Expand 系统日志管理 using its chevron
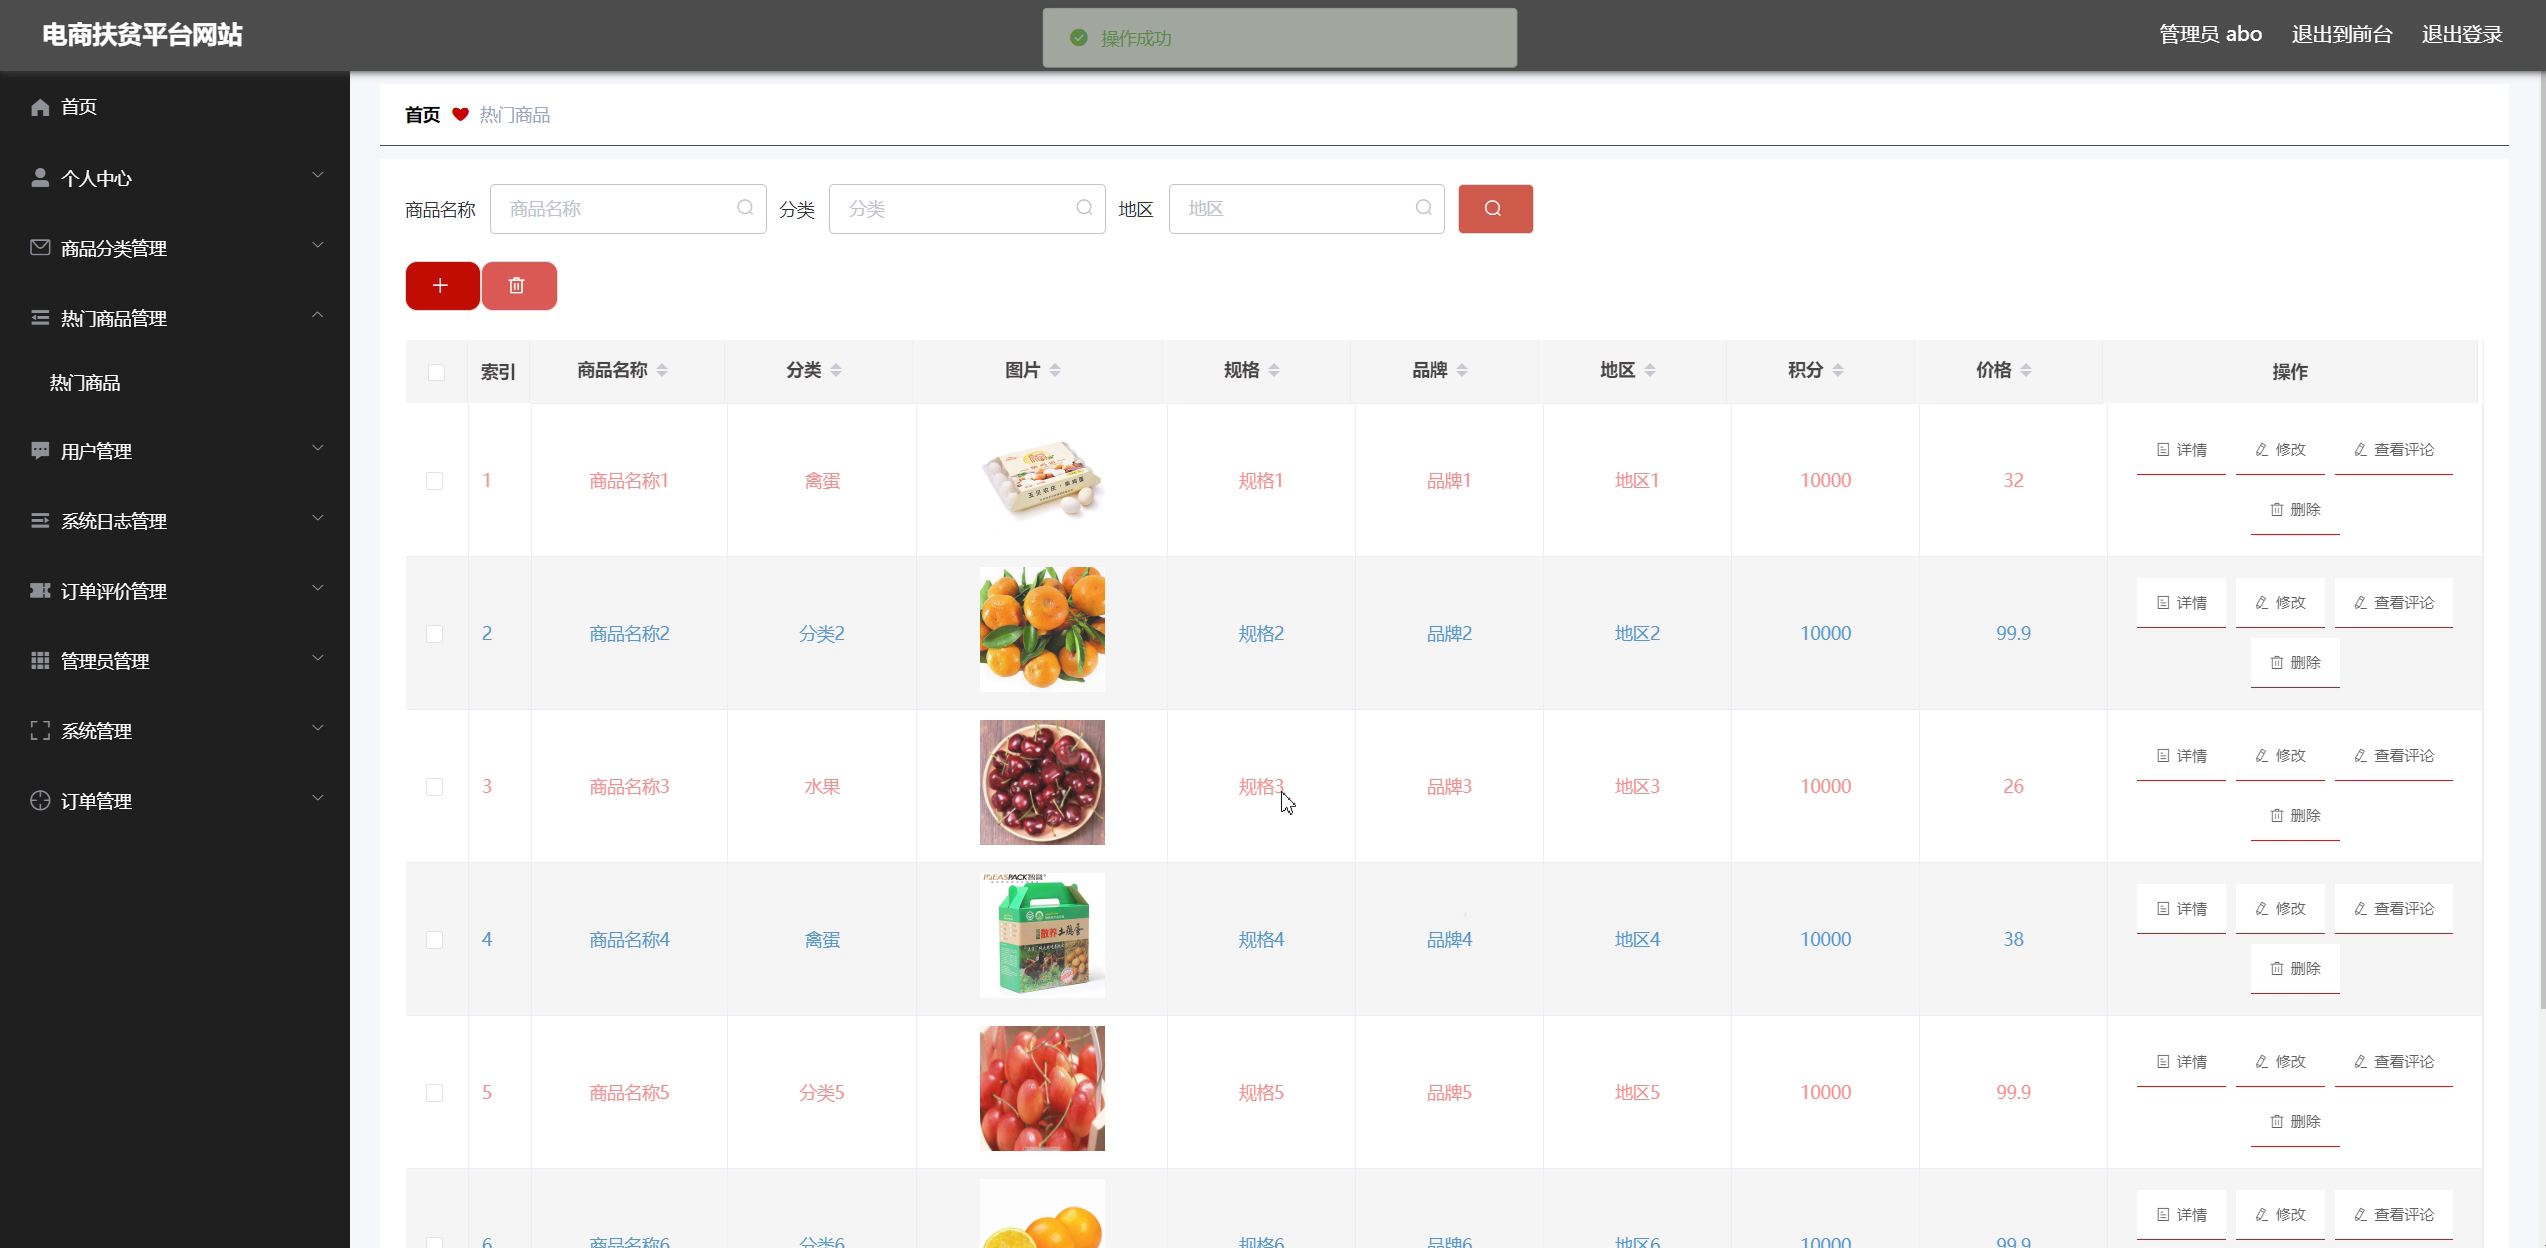2546x1248 pixels. [x=318, y=519]
